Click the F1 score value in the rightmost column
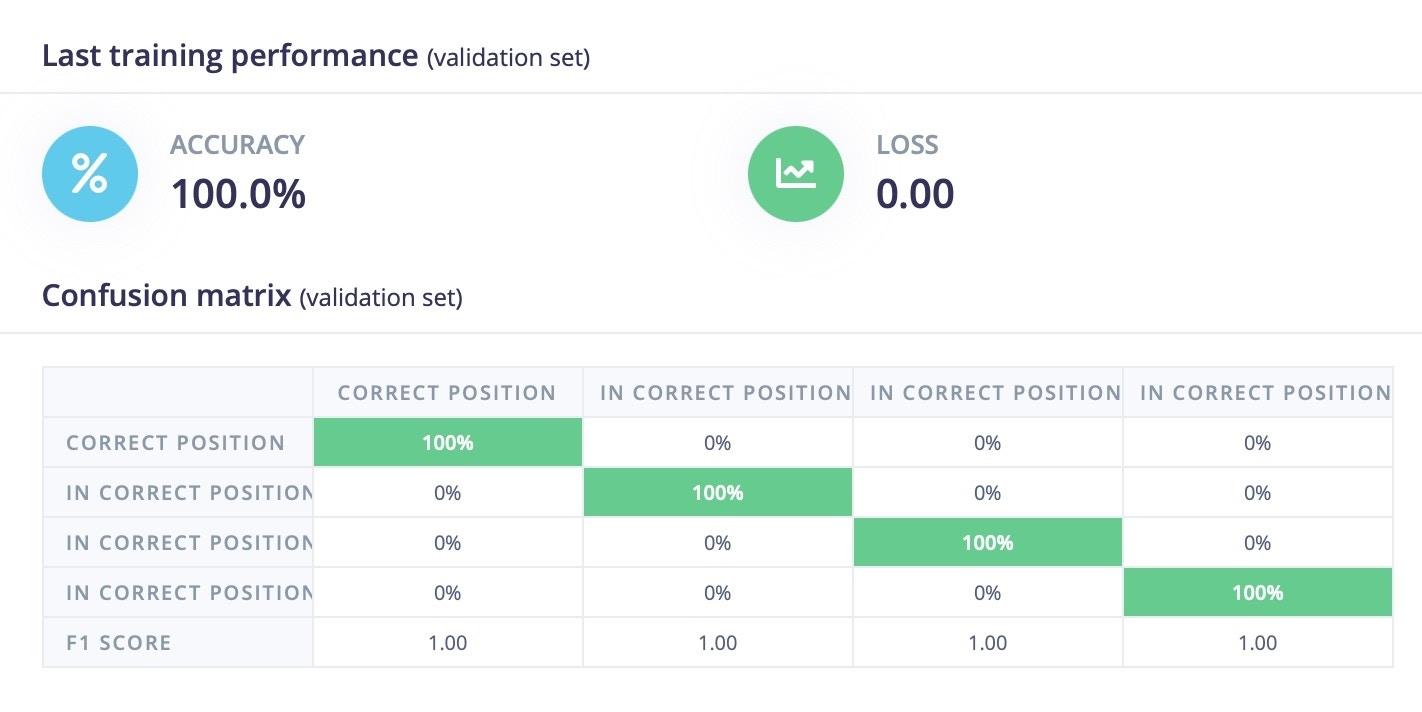 [1257, 643]
